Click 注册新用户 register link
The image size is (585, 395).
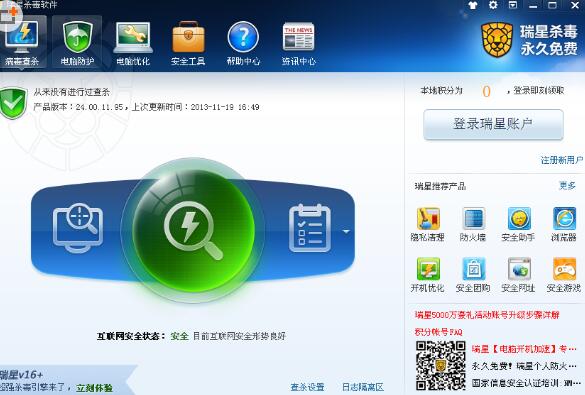point(562,160)
